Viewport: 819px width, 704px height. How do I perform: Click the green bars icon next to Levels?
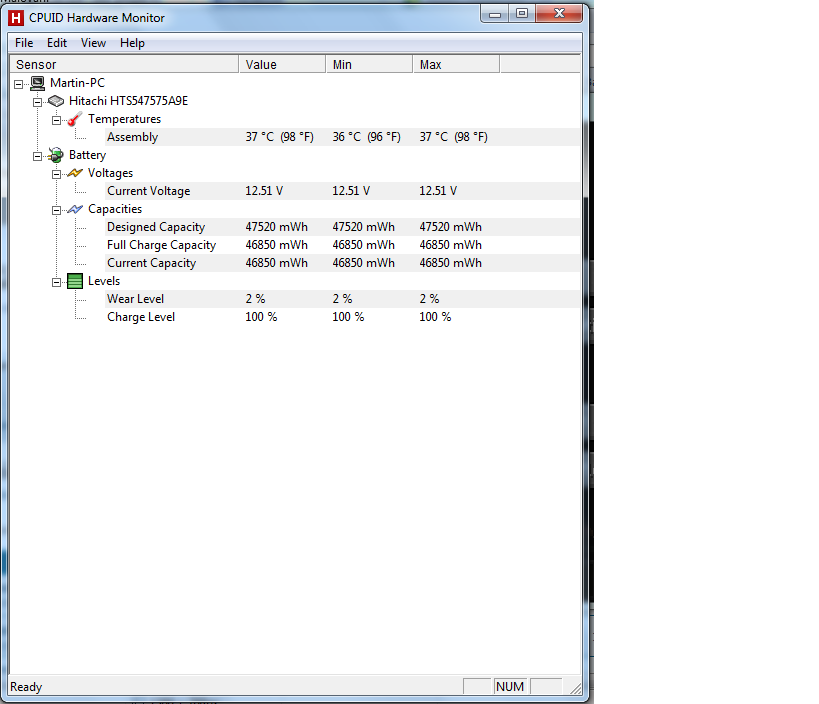tap(75, 281)
